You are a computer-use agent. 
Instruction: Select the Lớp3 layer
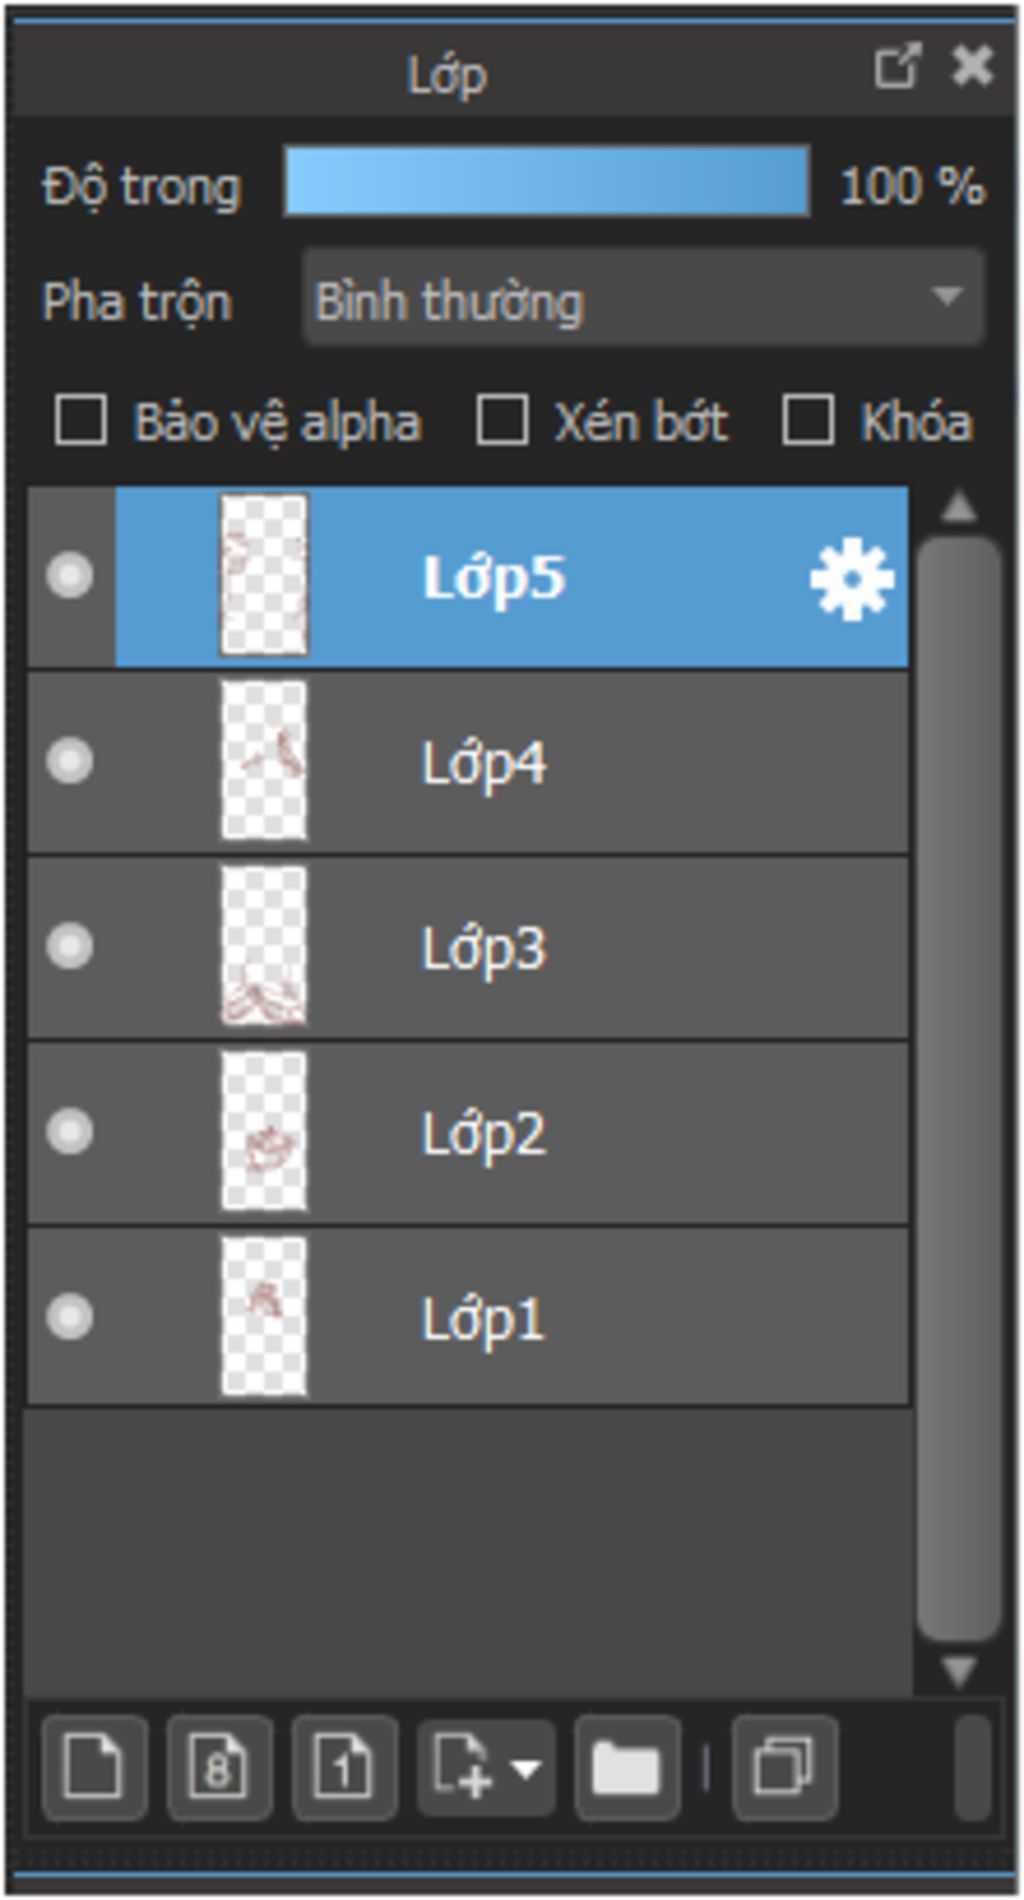pyautogui.click(x=468, y=947)
